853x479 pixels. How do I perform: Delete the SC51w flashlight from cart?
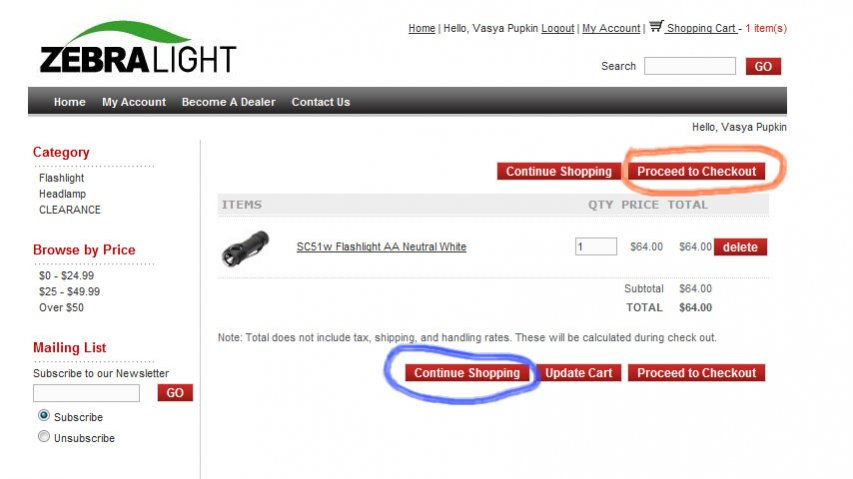740,247
